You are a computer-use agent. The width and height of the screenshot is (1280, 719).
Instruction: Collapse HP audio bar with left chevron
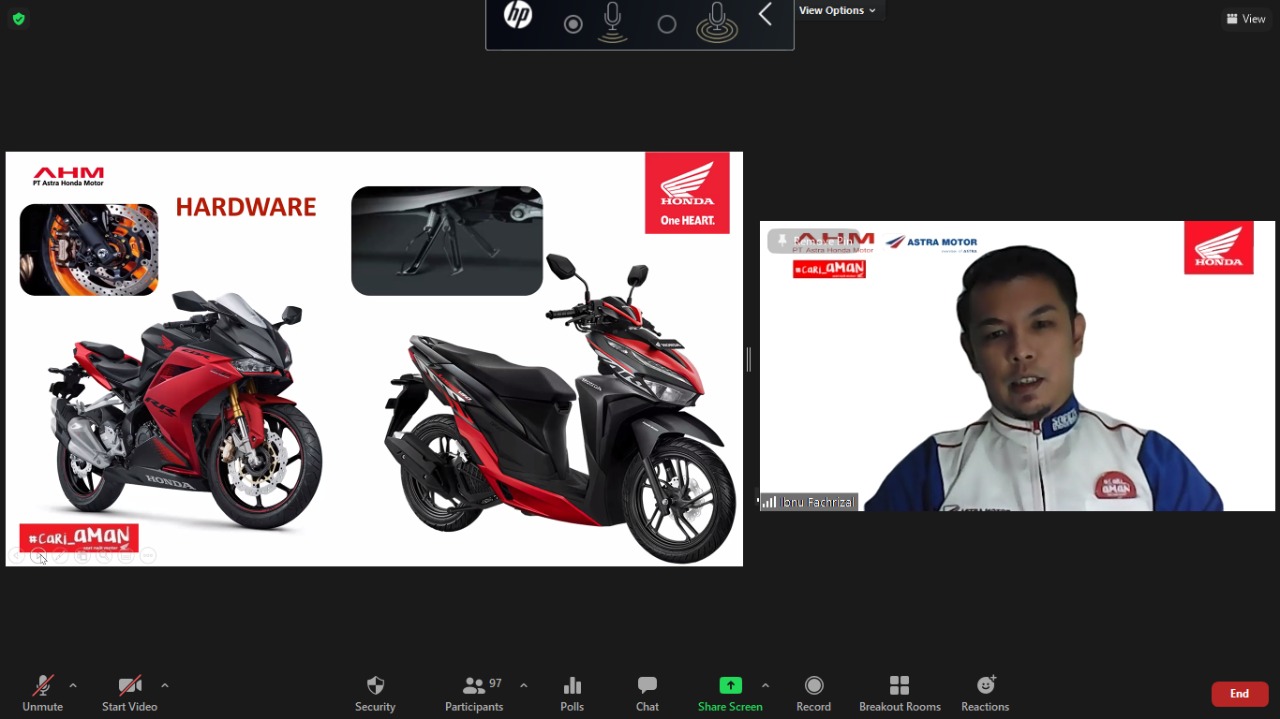pos(765,15)
